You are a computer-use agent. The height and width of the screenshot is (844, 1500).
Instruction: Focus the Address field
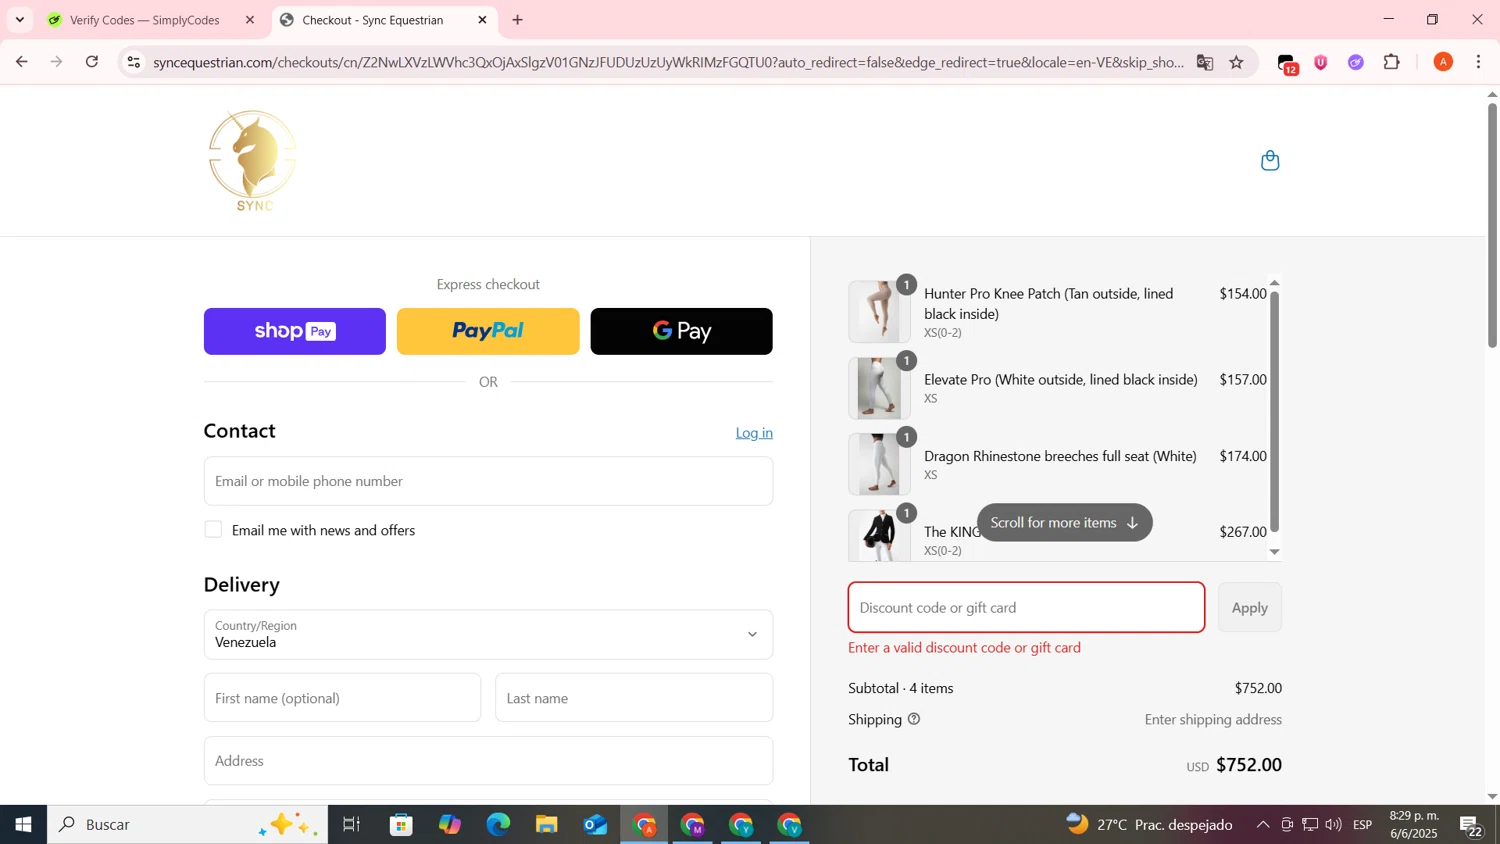click(x=488, y=761)
